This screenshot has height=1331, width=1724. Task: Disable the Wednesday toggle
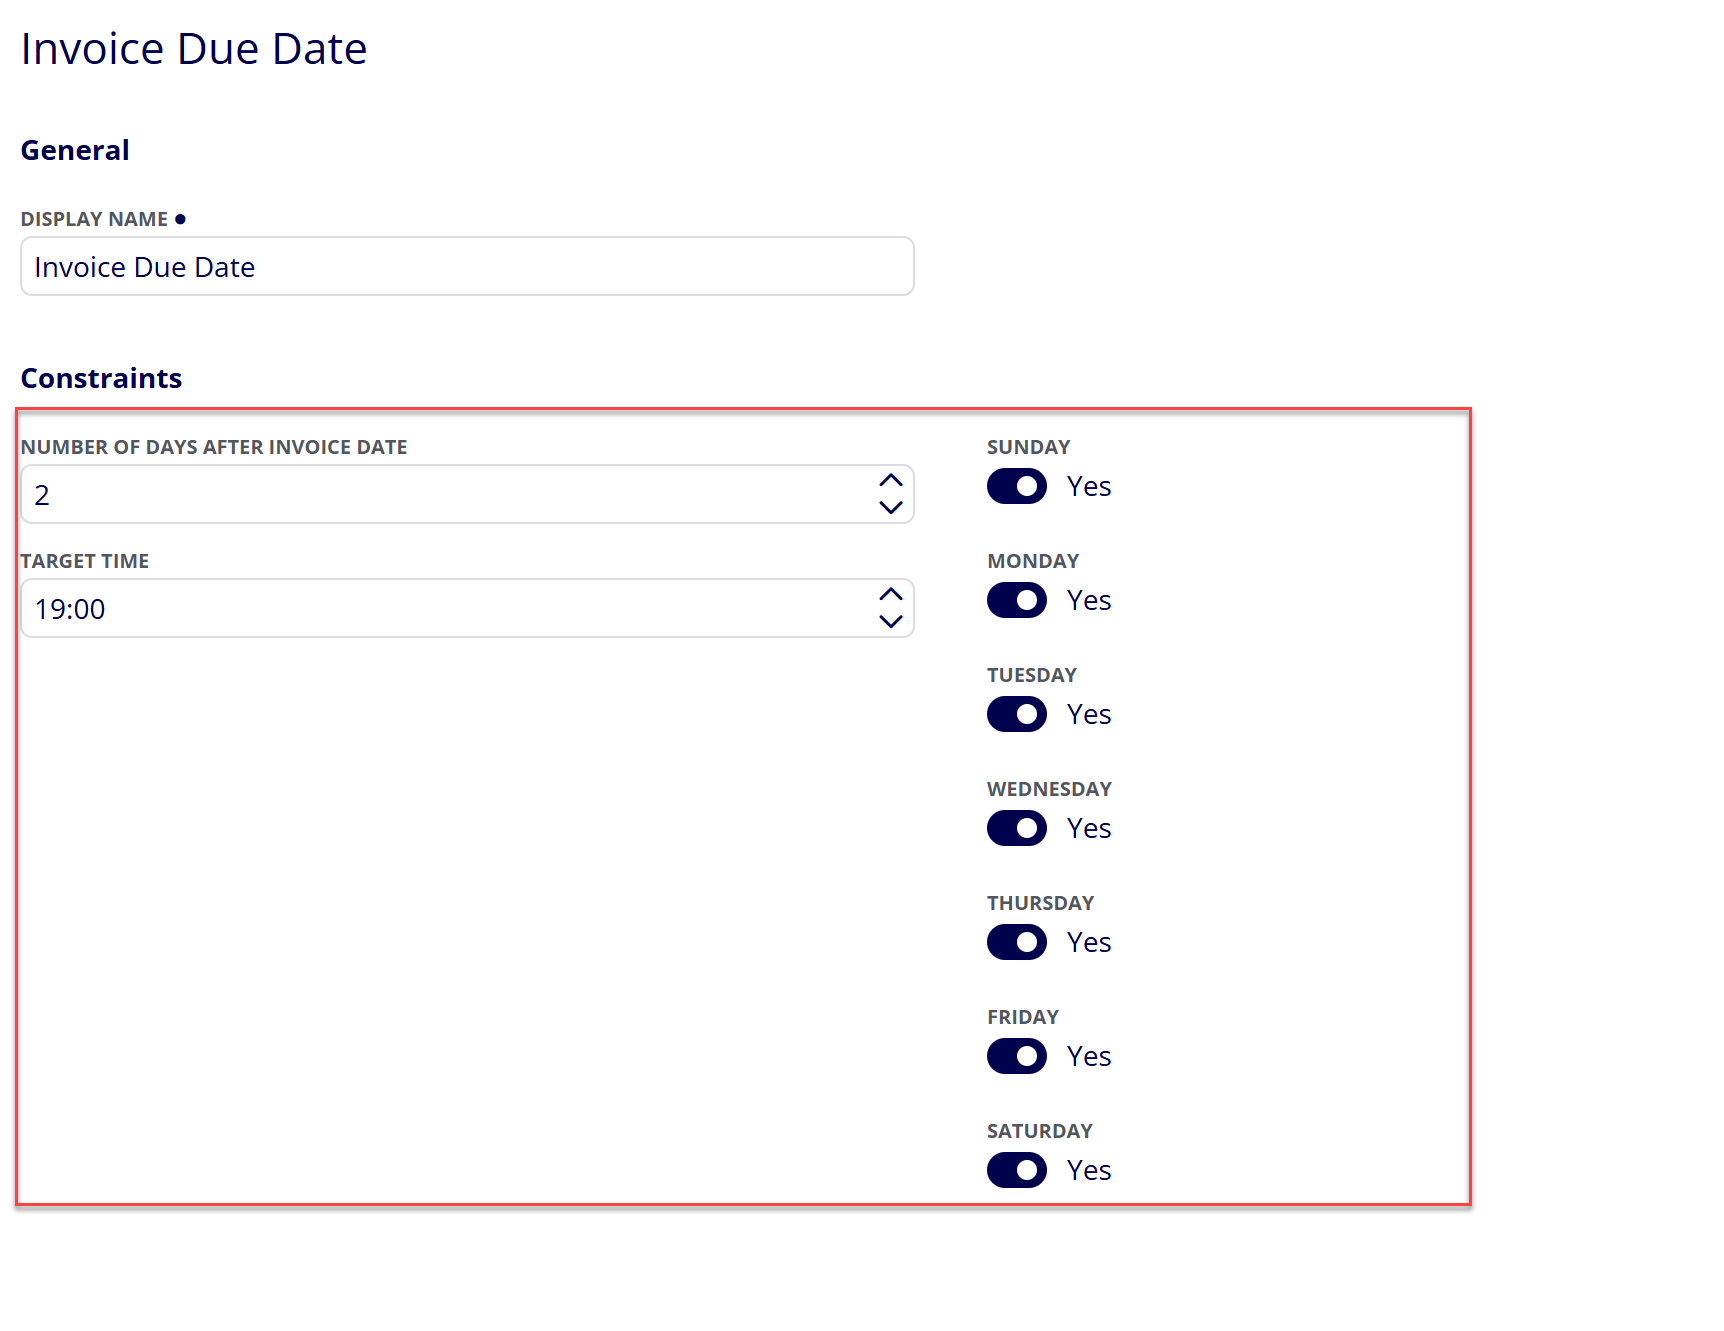coord(1017,828)
